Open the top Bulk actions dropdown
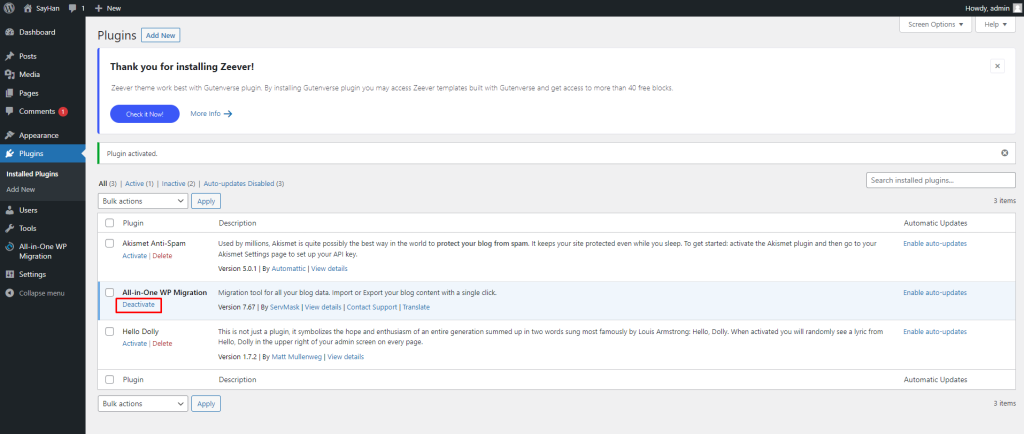The width and height of the screenshot is (1024, 434). click(x=143, y=201)
